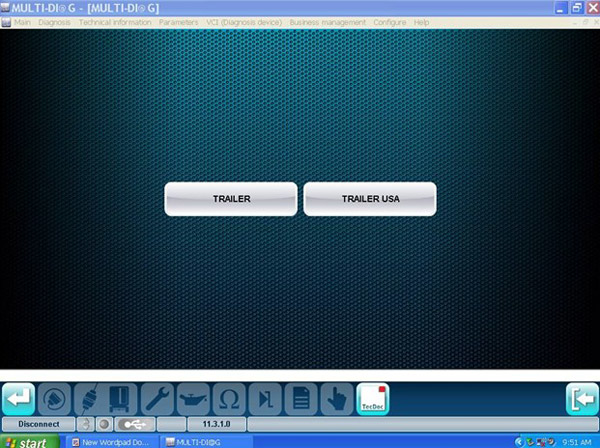Select the TRAILER button
The width and height of the screenshot is (600, 448).
tap(231, 199)
